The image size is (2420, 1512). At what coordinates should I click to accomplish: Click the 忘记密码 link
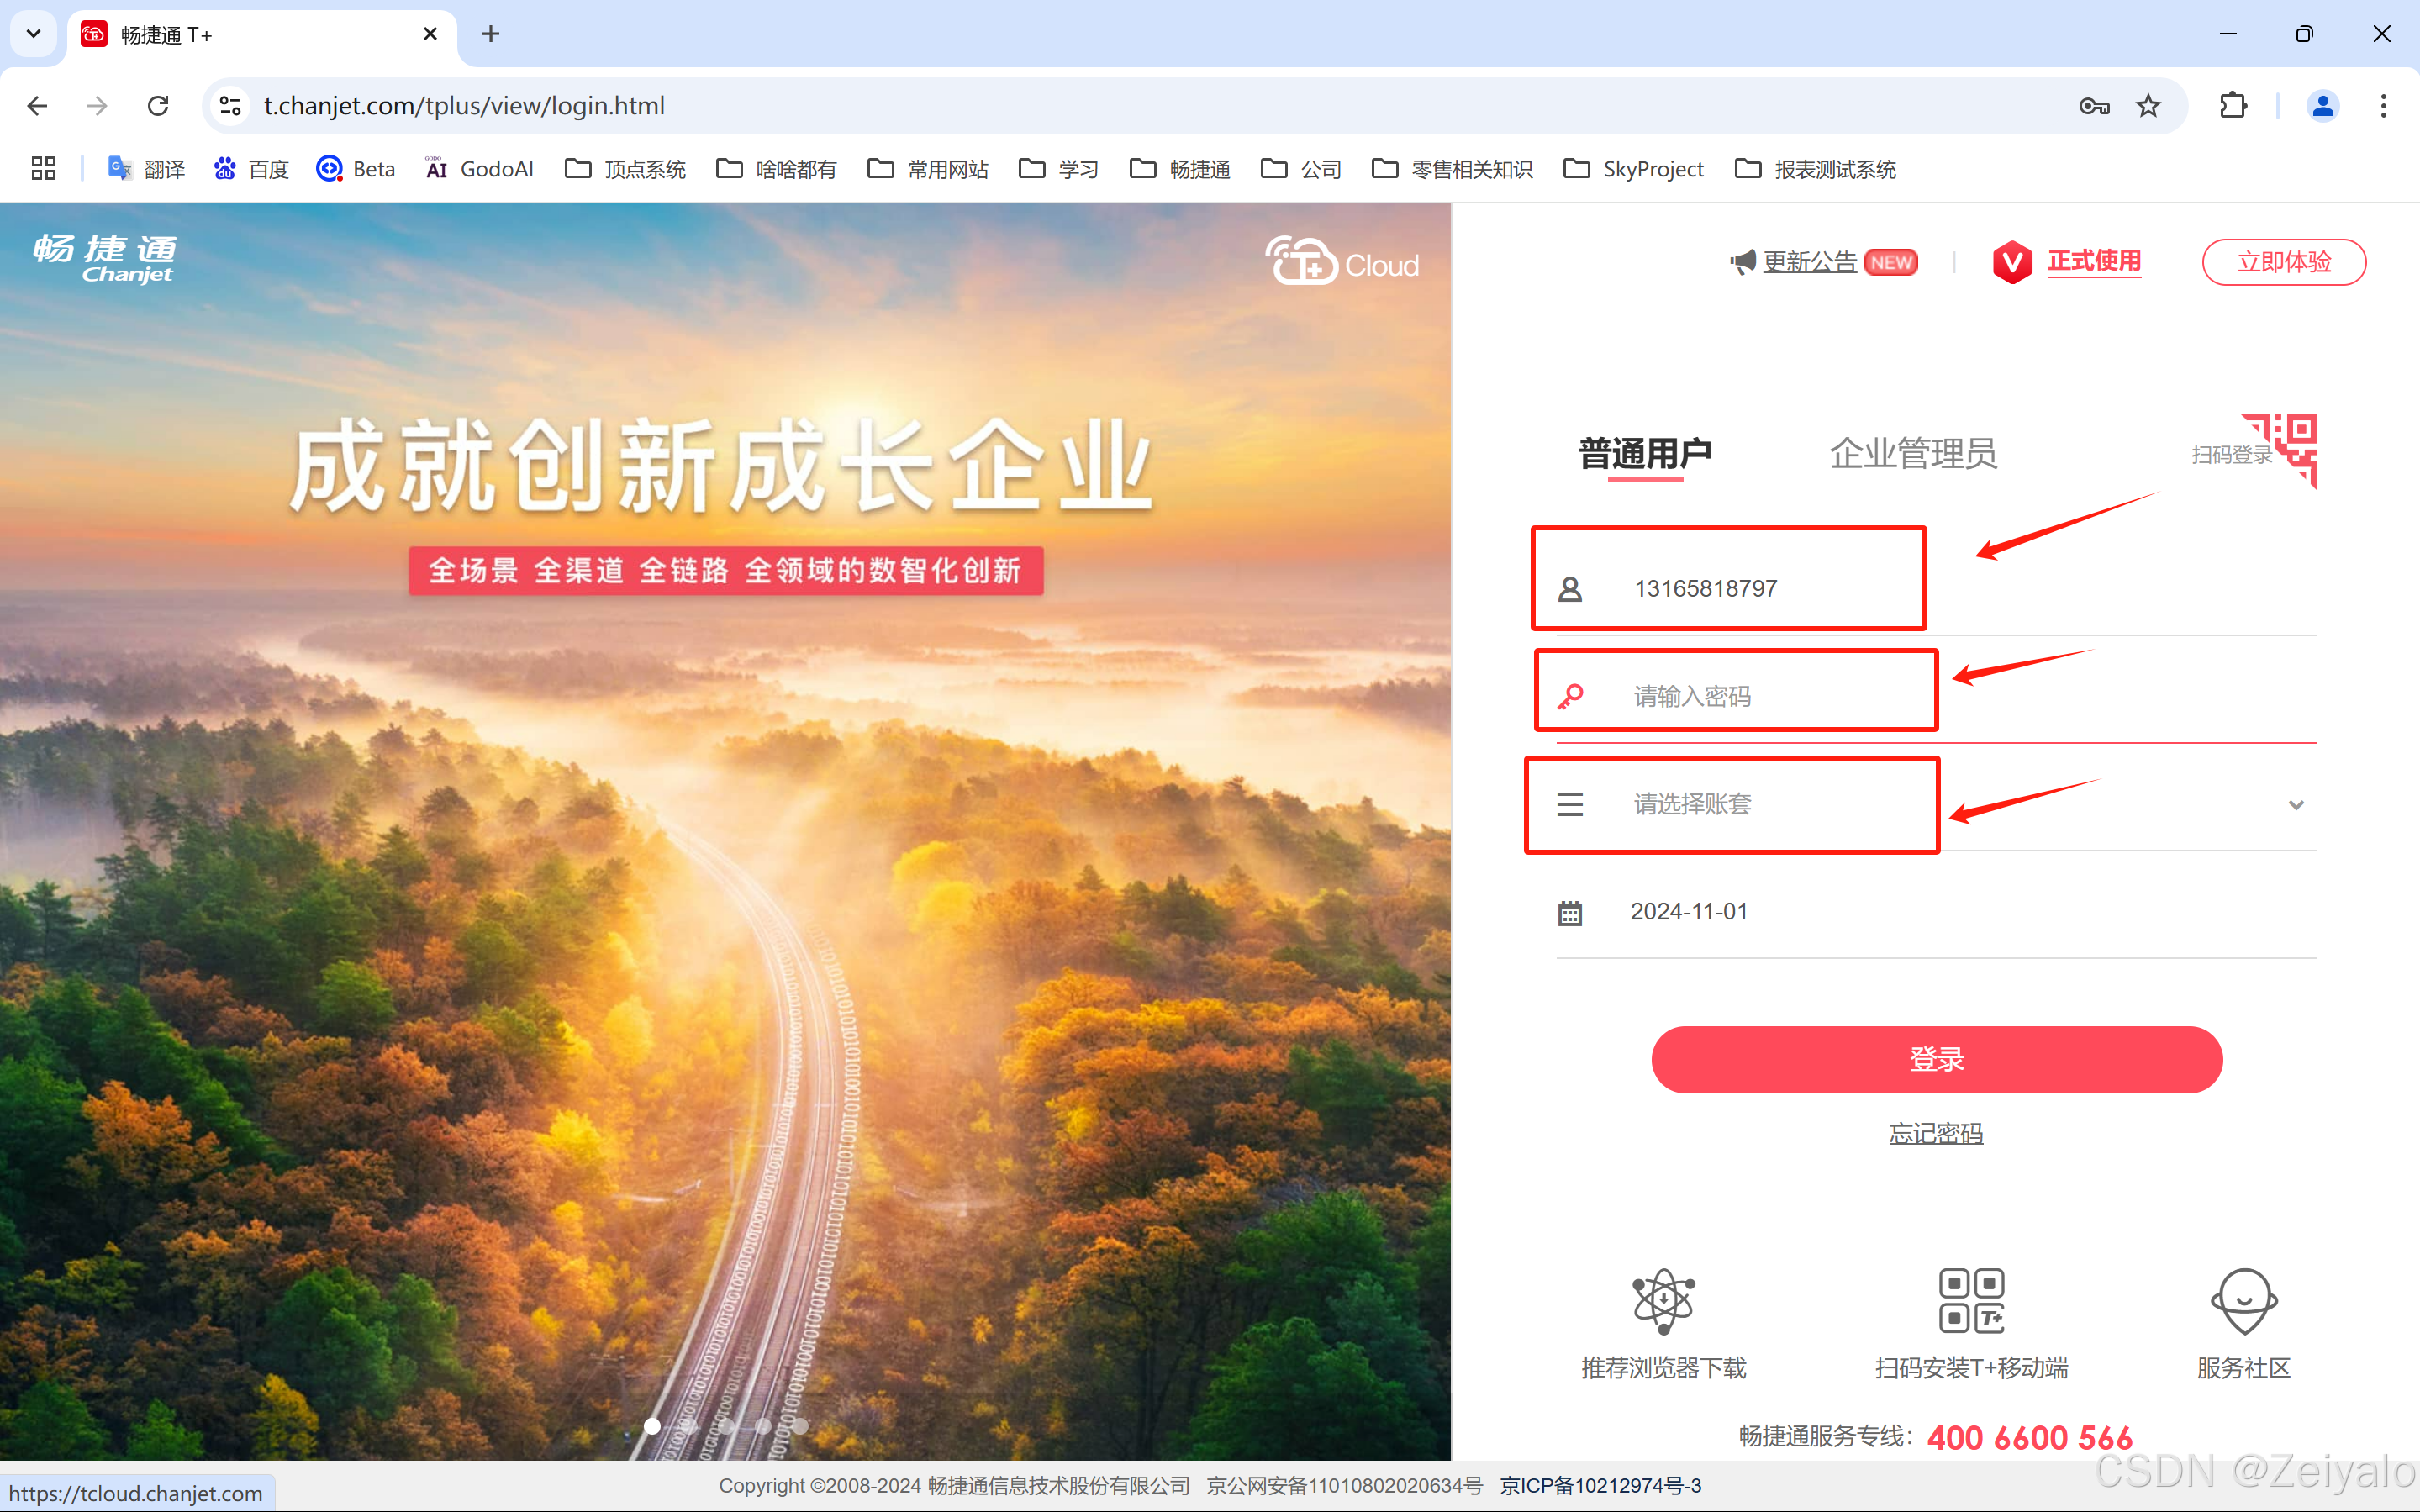(1935, 1133)
